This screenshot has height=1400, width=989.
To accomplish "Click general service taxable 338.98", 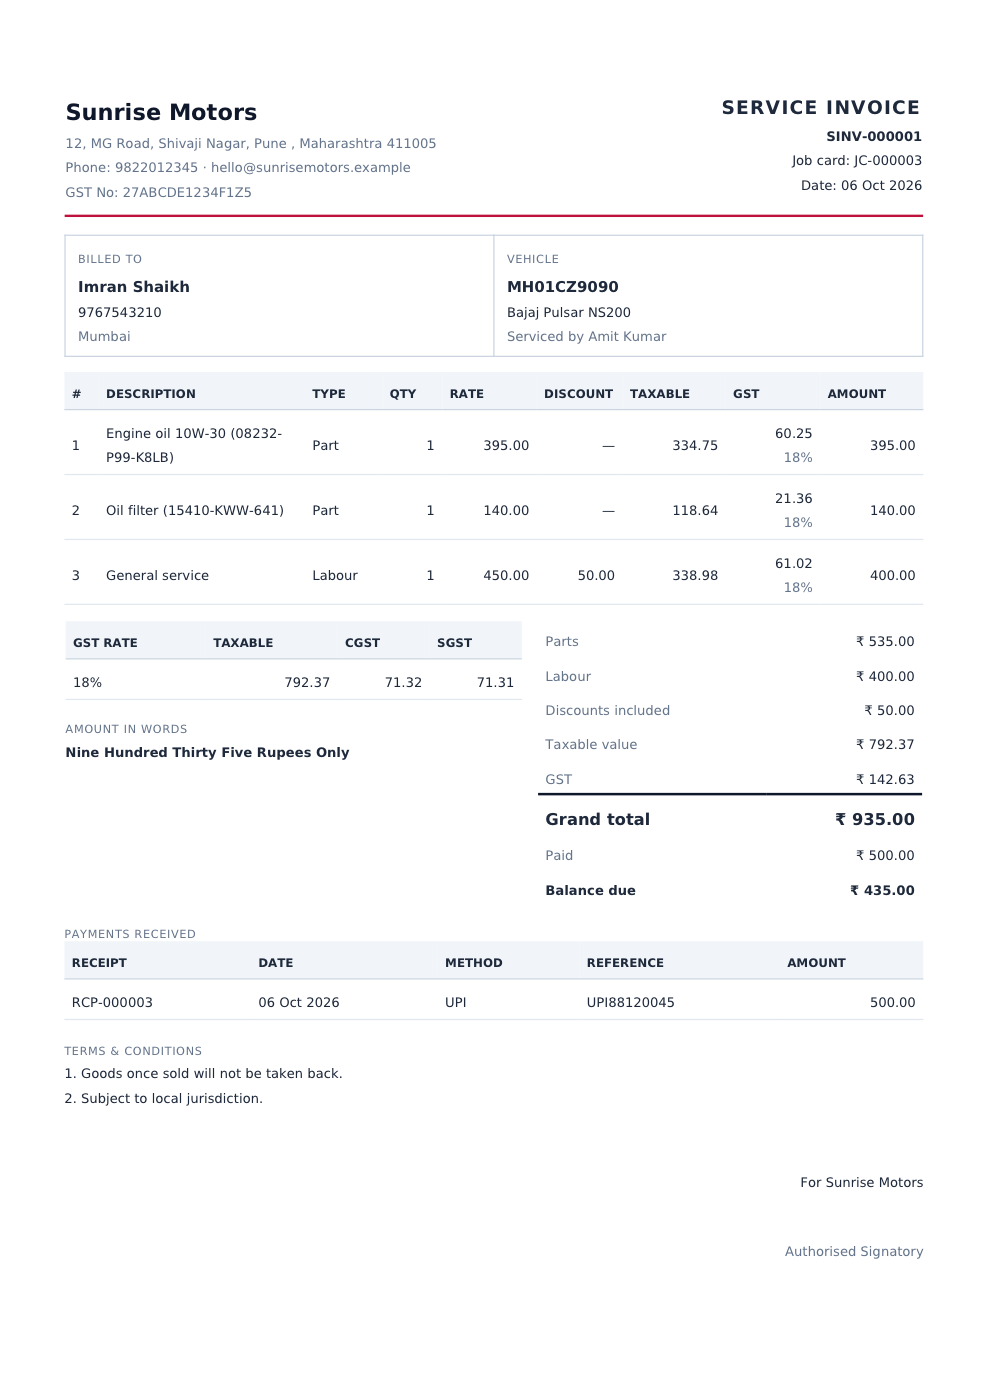I will 695,575.
